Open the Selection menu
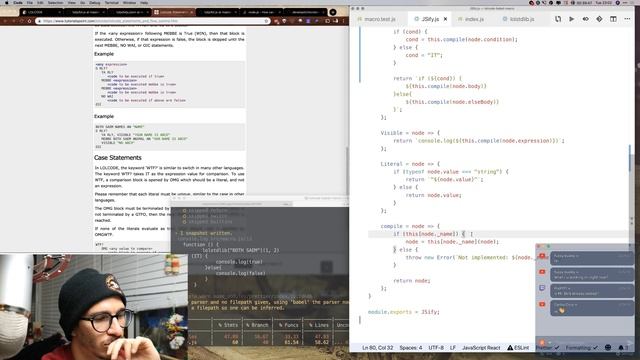640x360 pixels. [x=55, y=2]
